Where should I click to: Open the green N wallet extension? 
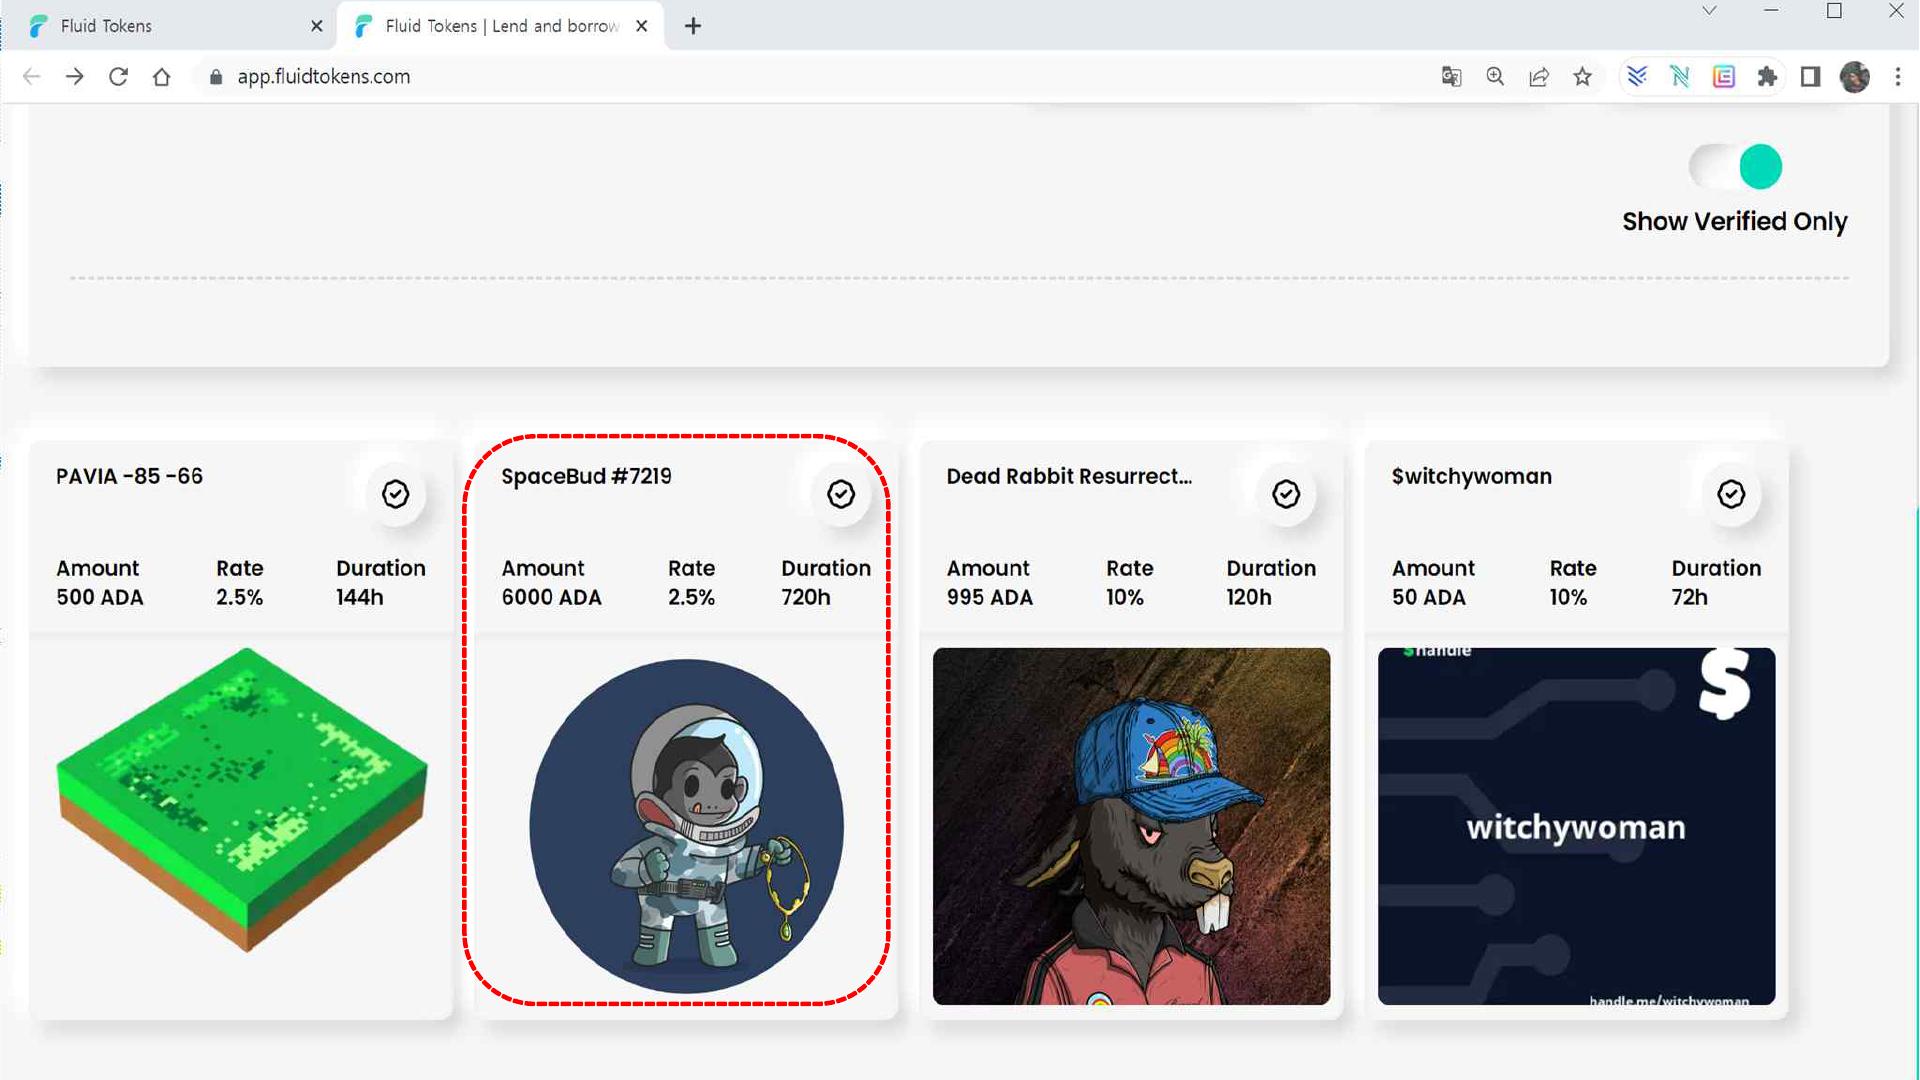pyautogui.click(x=1680, y=77)
